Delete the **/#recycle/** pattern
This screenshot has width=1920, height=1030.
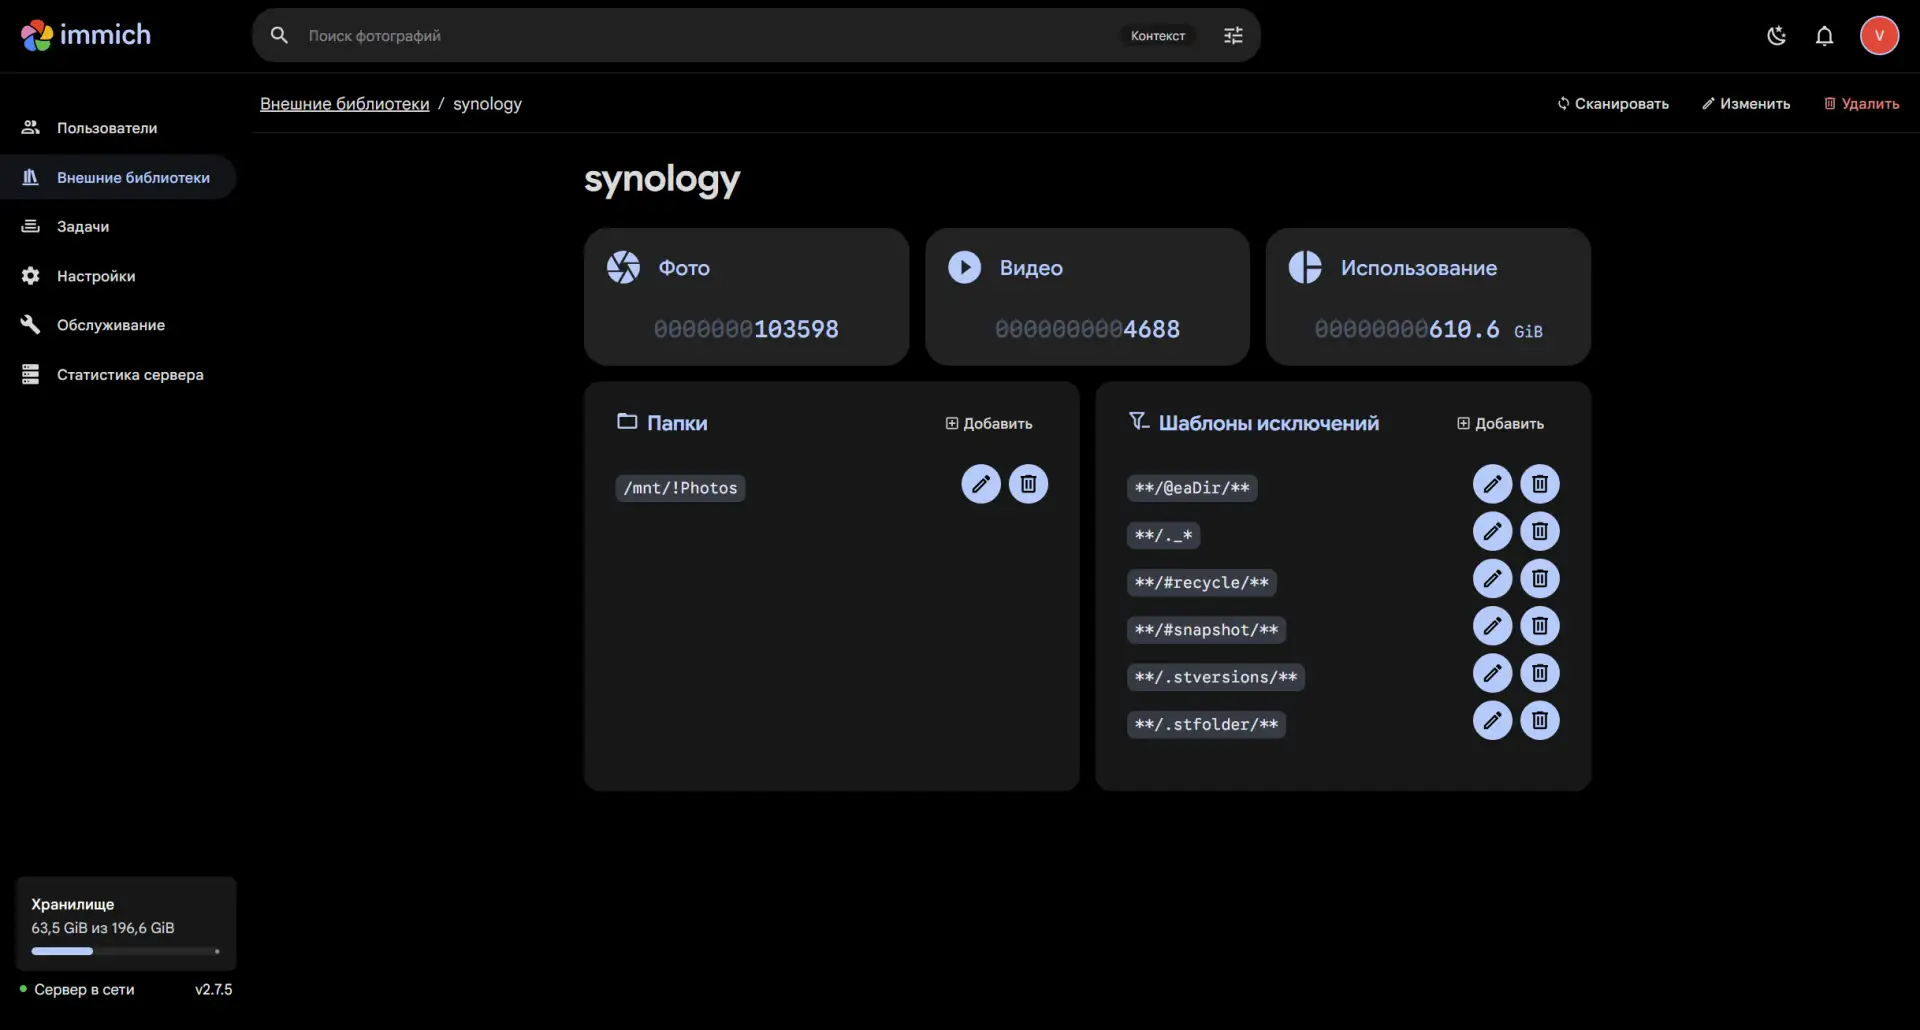1540,579
